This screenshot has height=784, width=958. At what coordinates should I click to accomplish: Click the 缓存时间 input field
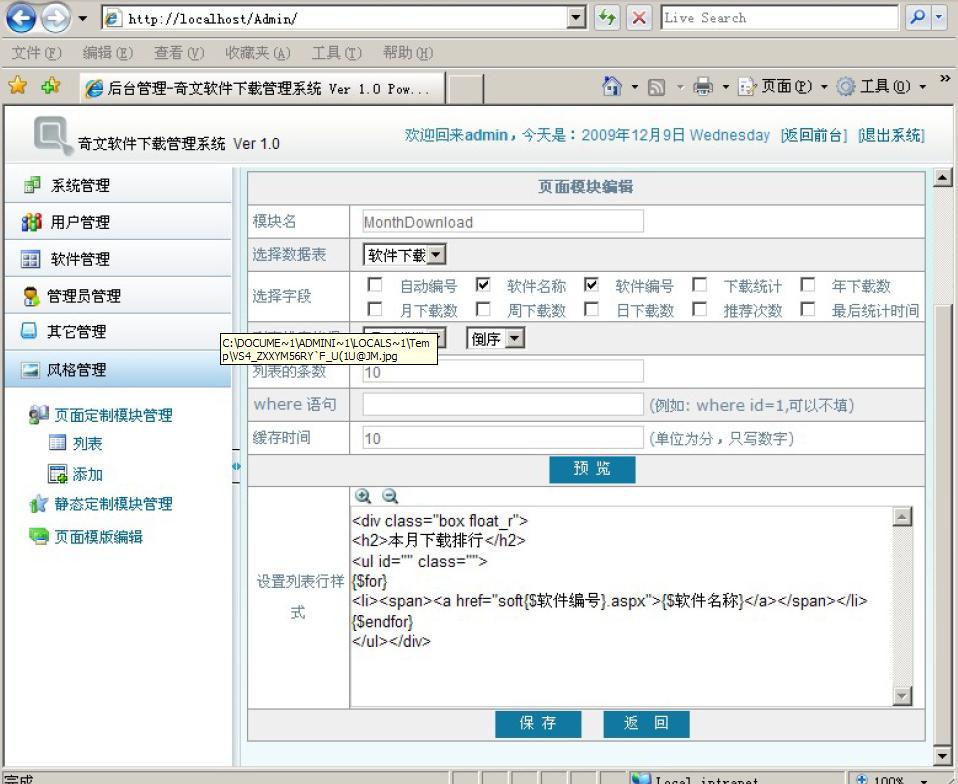point(503,438)
